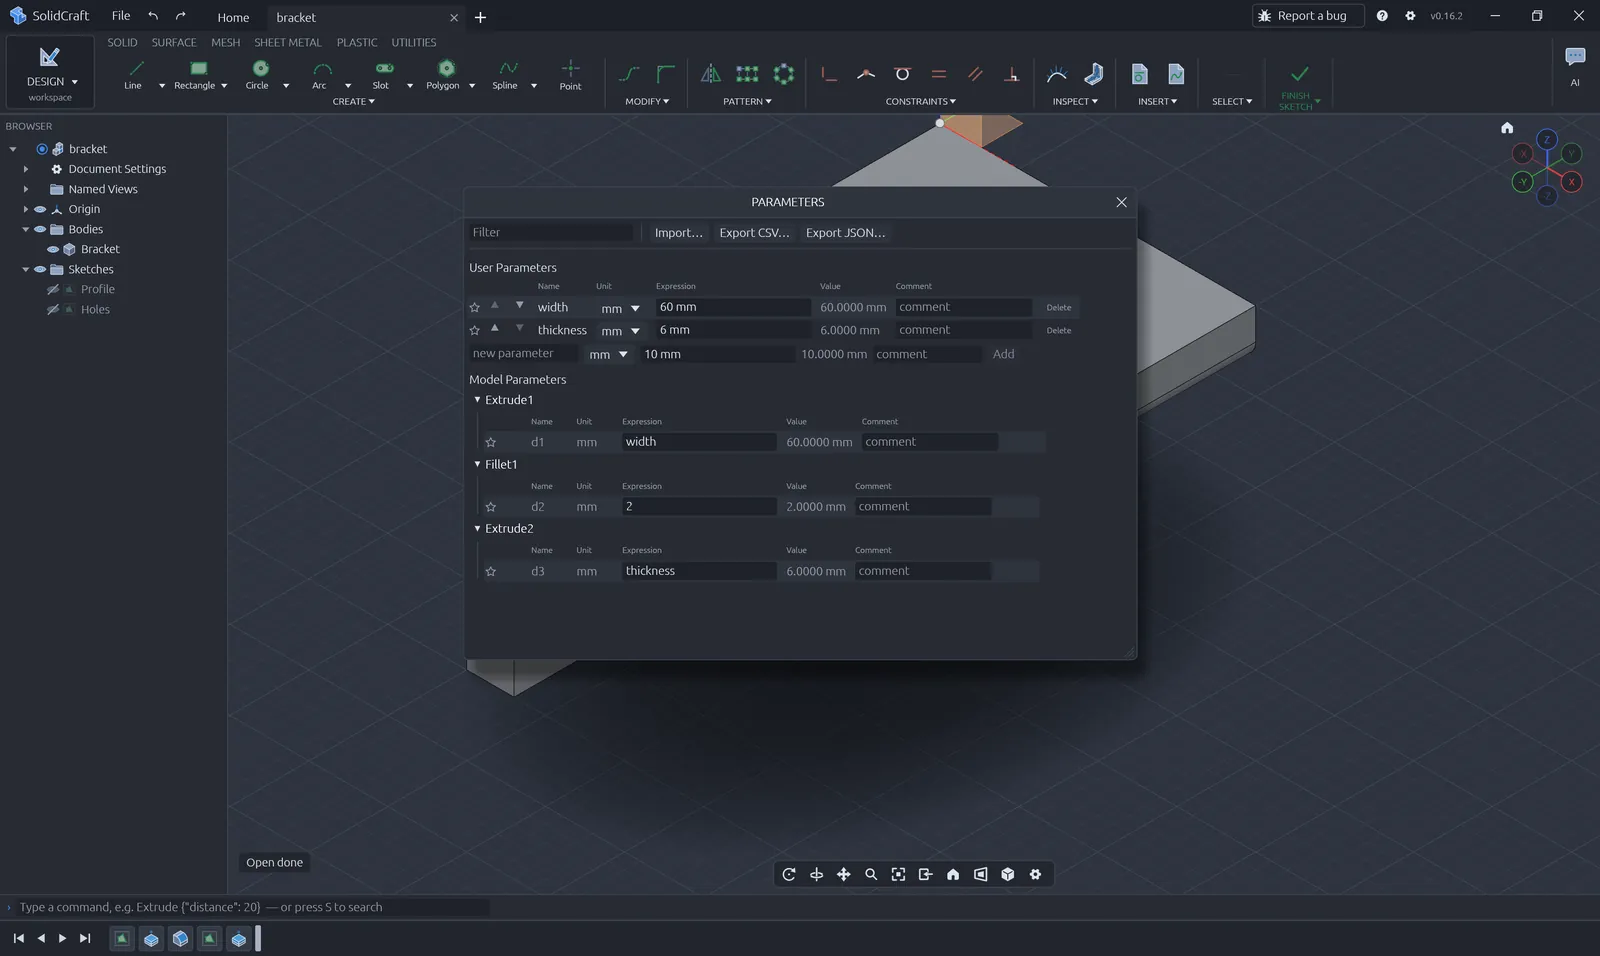
Task: Select the Polygon sketch tool
Action: [x=444, y=74]
